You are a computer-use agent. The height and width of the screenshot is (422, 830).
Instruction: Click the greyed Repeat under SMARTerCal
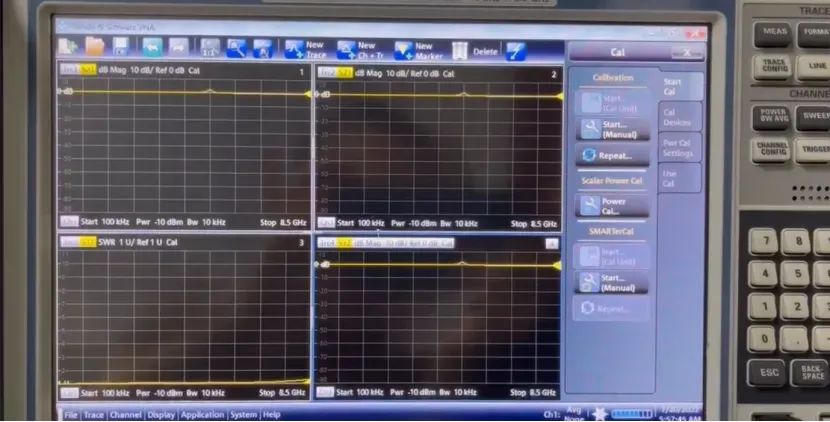[x=611, y=308]
